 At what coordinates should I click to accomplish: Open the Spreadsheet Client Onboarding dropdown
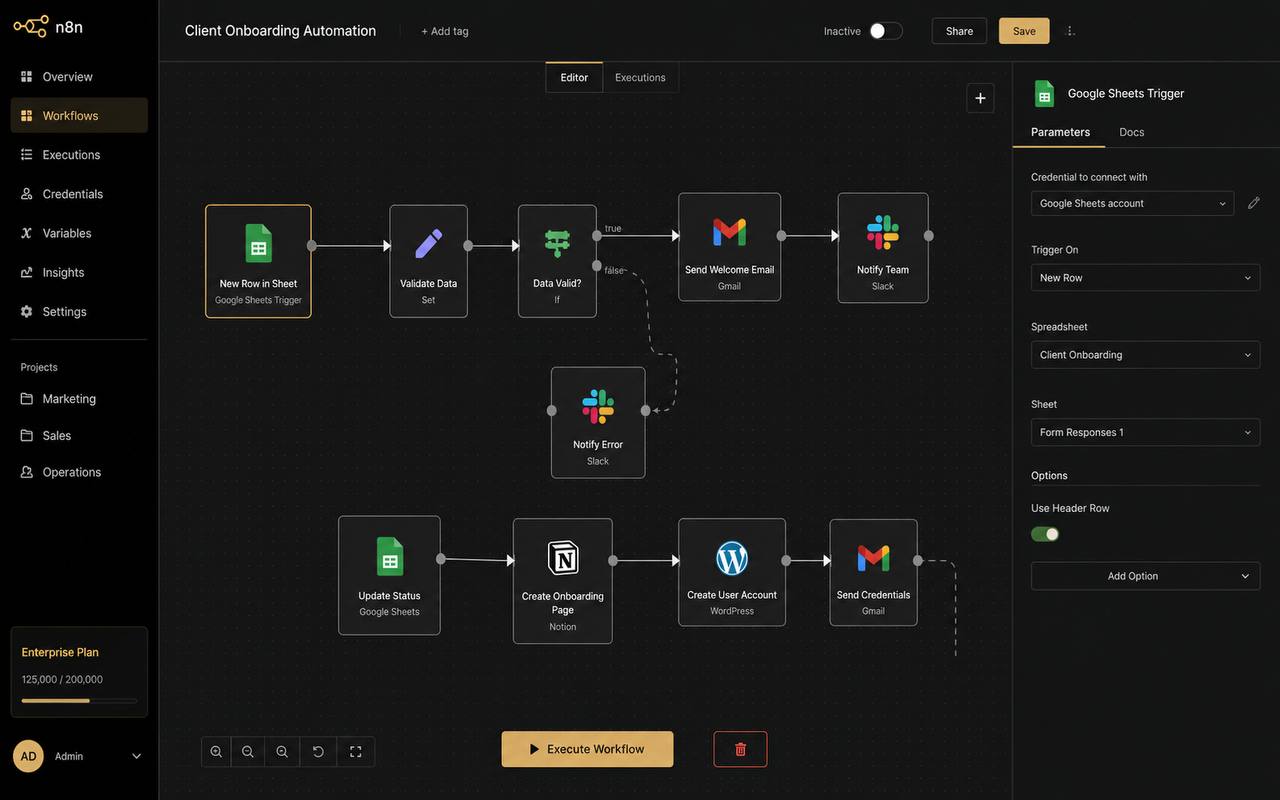coord(1145,355)
